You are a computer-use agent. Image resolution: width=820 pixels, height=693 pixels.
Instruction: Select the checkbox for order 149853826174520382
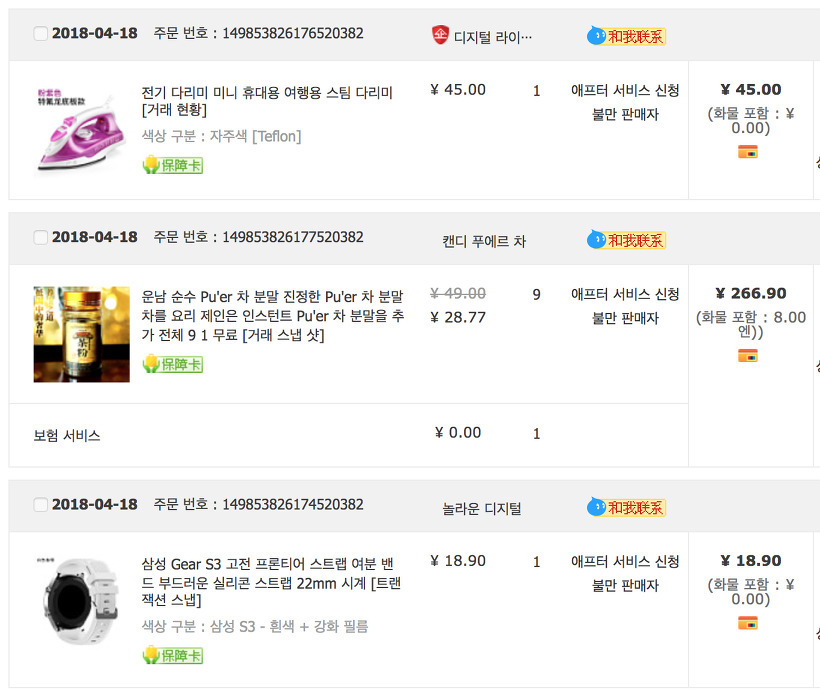(x=40, y=505)
